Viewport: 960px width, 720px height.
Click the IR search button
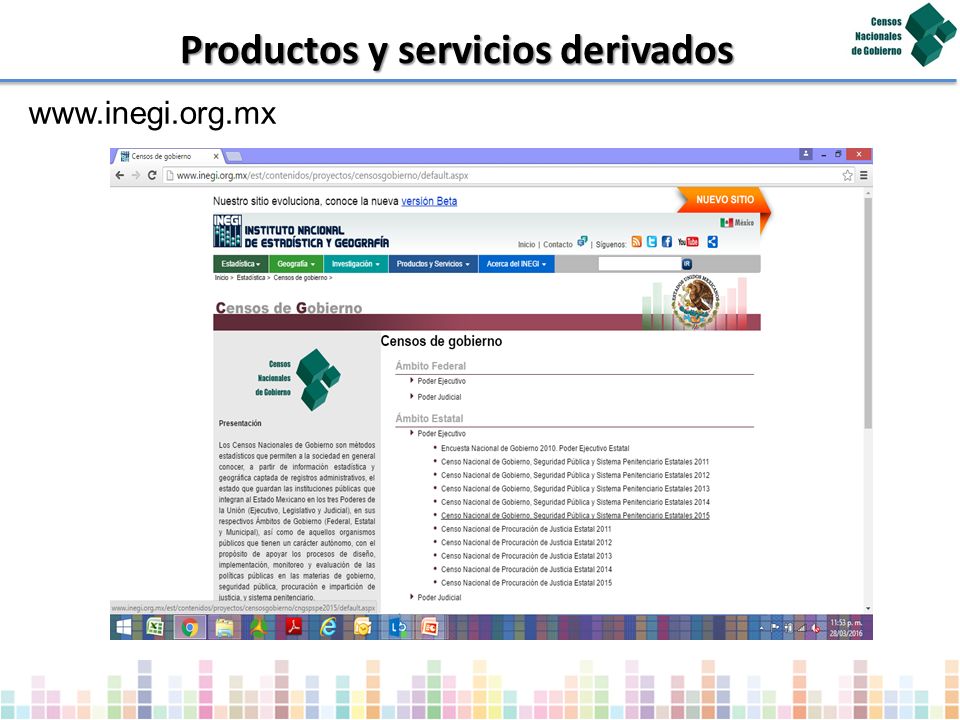(686, 264)
